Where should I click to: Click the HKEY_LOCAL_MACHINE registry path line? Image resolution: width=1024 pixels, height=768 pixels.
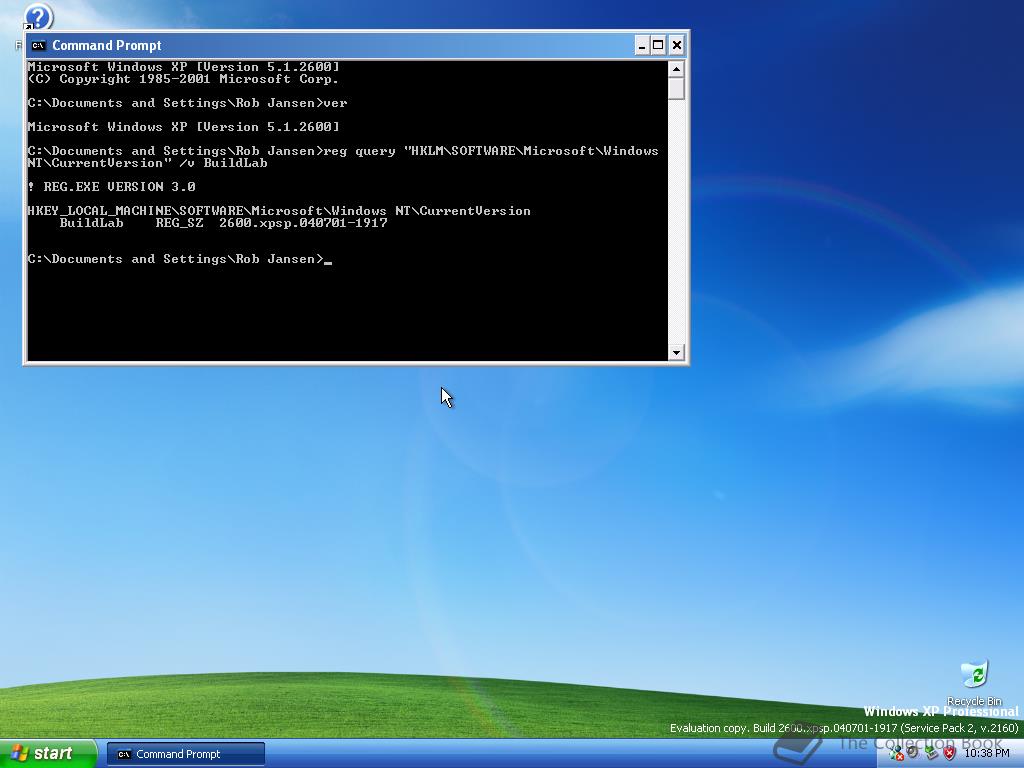[279, 211]
